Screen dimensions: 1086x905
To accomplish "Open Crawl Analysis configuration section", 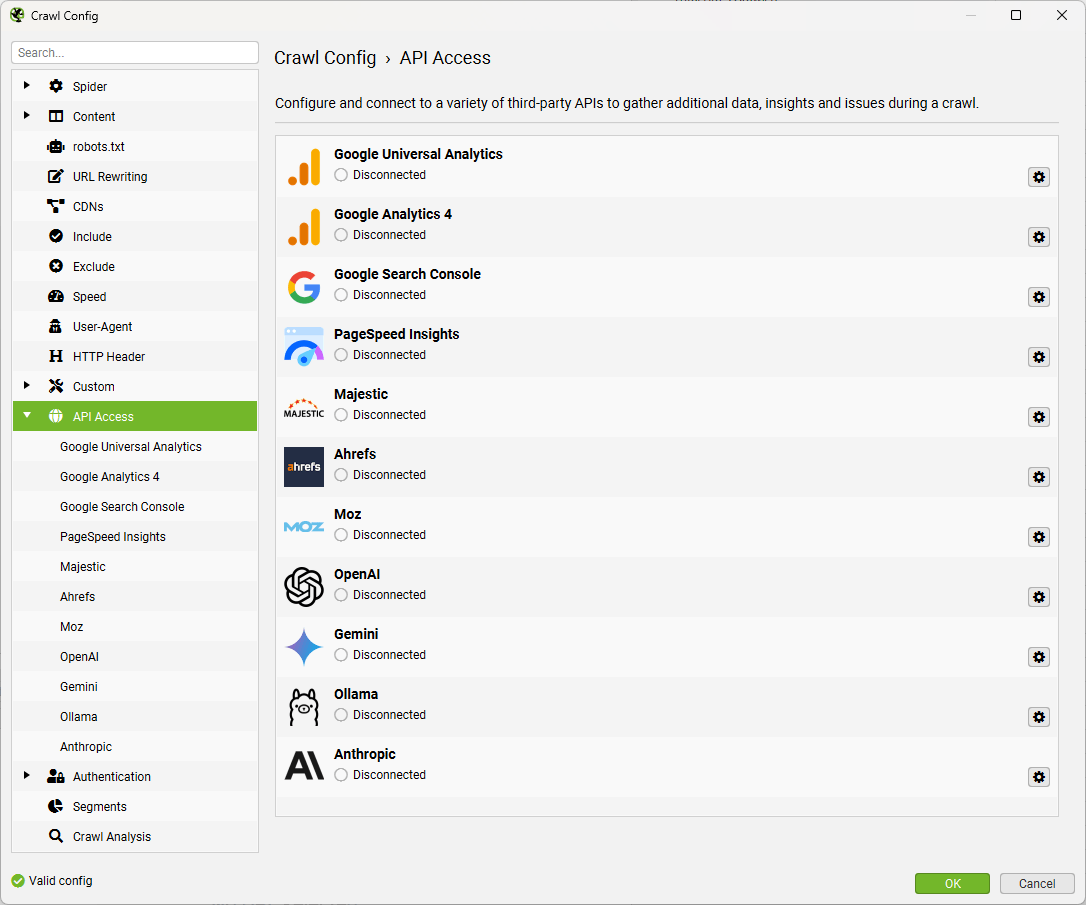I will pos(135,836).
